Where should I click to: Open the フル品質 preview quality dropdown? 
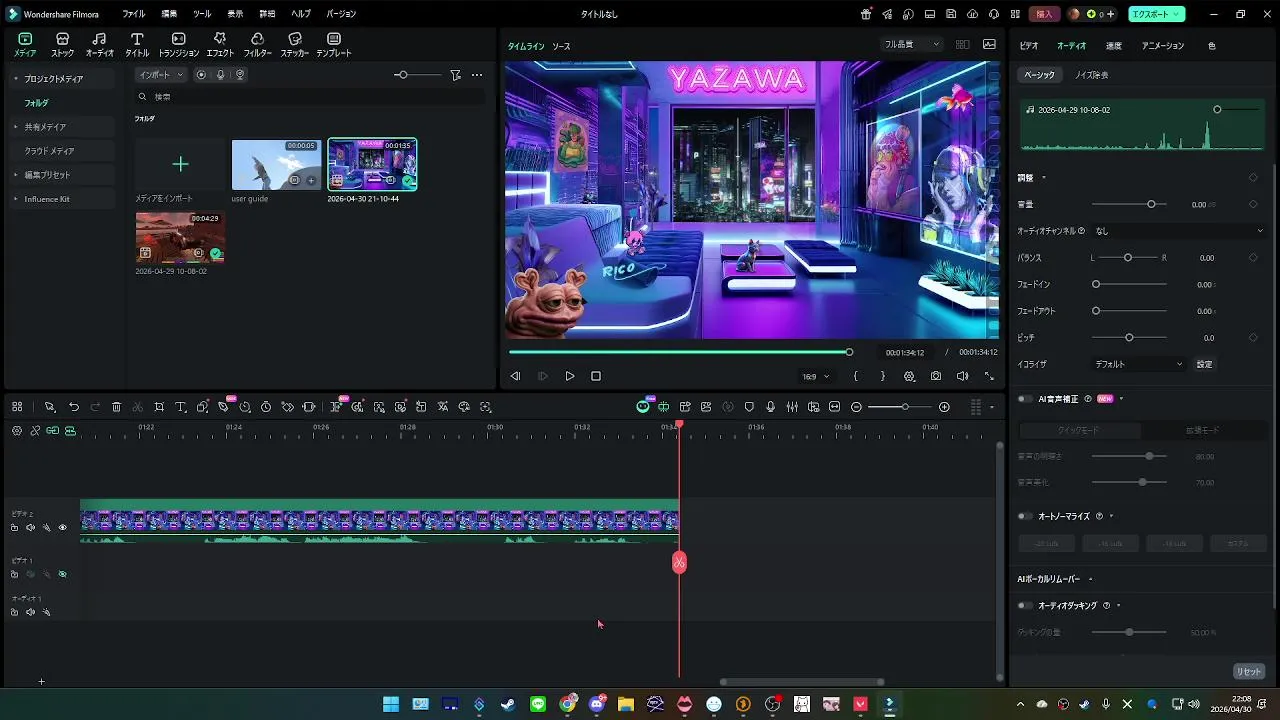tap(912, 44)
